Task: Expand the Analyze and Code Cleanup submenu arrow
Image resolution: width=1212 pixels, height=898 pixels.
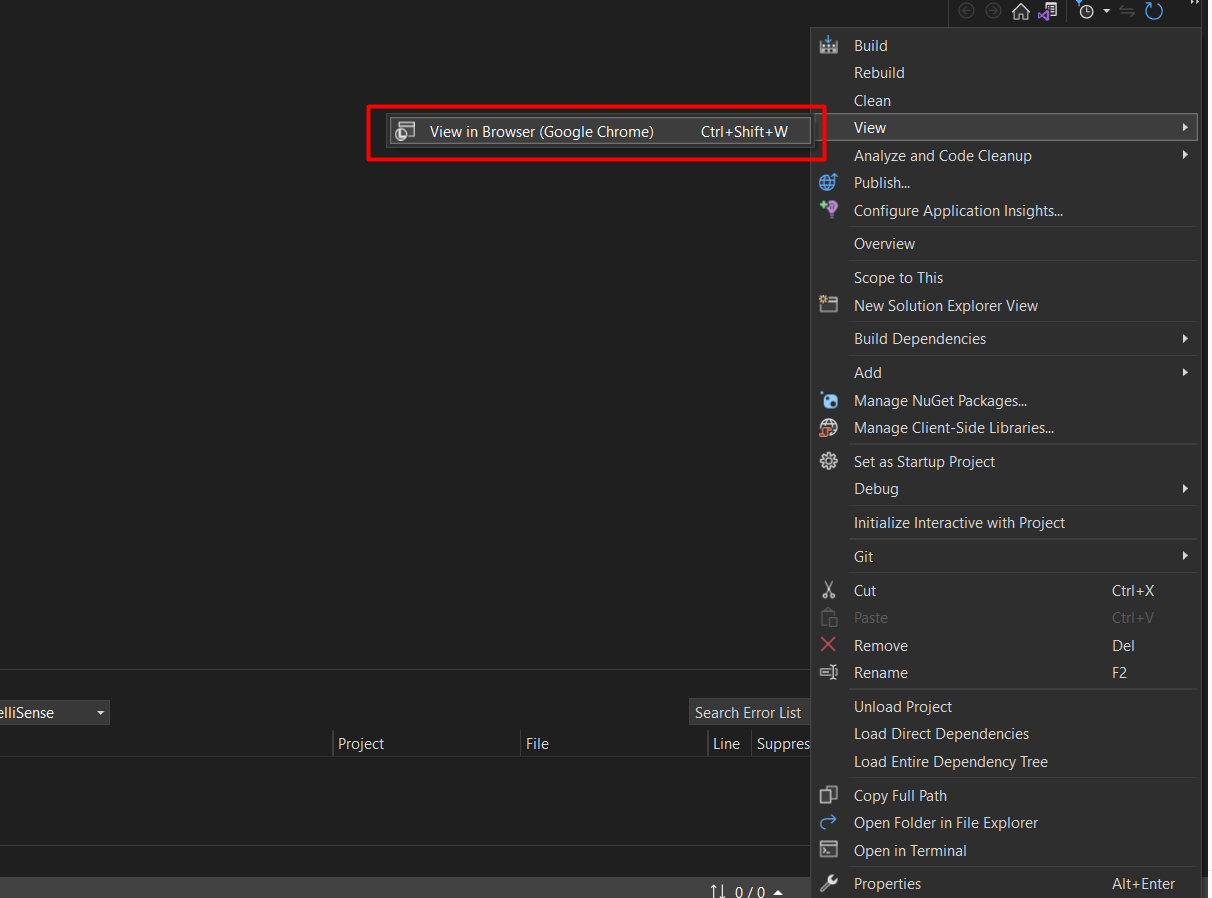Action: [1185, 155]
